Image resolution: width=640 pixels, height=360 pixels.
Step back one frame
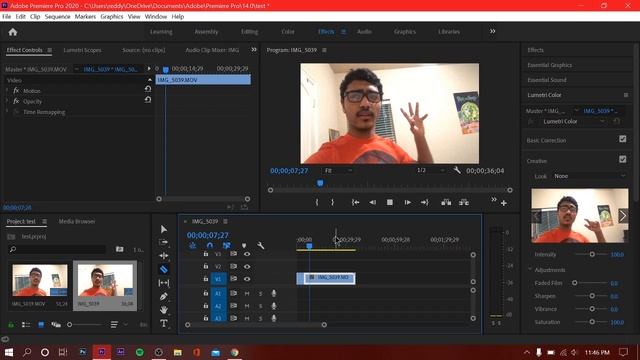coord(373,202)
